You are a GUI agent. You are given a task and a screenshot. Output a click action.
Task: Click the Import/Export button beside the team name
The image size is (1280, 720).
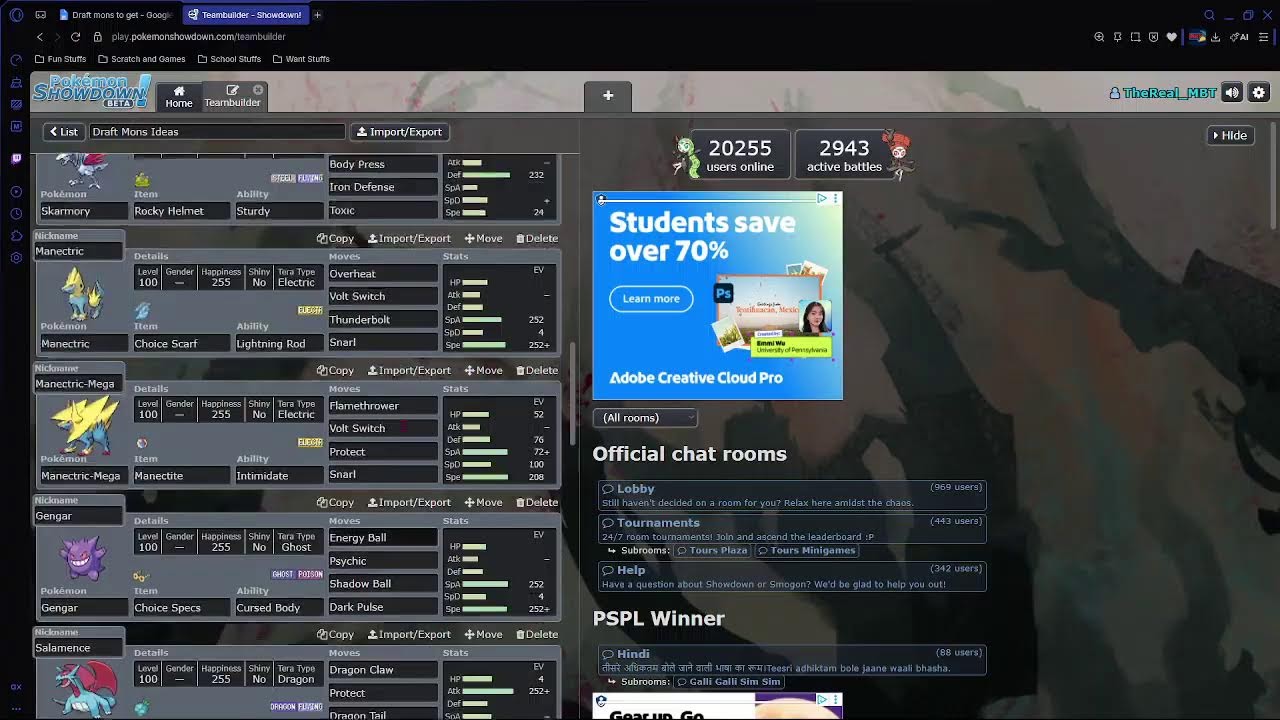pyautogui.click(x=398, y=132)
